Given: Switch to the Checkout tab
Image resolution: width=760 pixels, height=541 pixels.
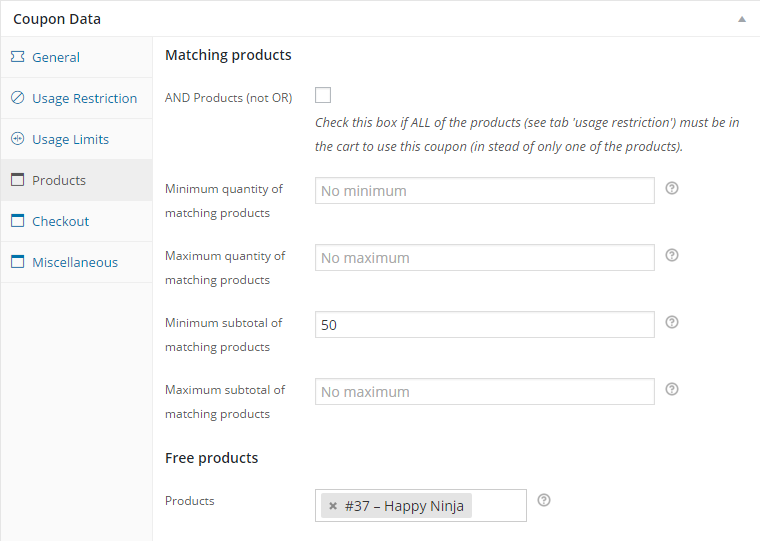Looking at the screenshot, I should click(x=60, y=221).
